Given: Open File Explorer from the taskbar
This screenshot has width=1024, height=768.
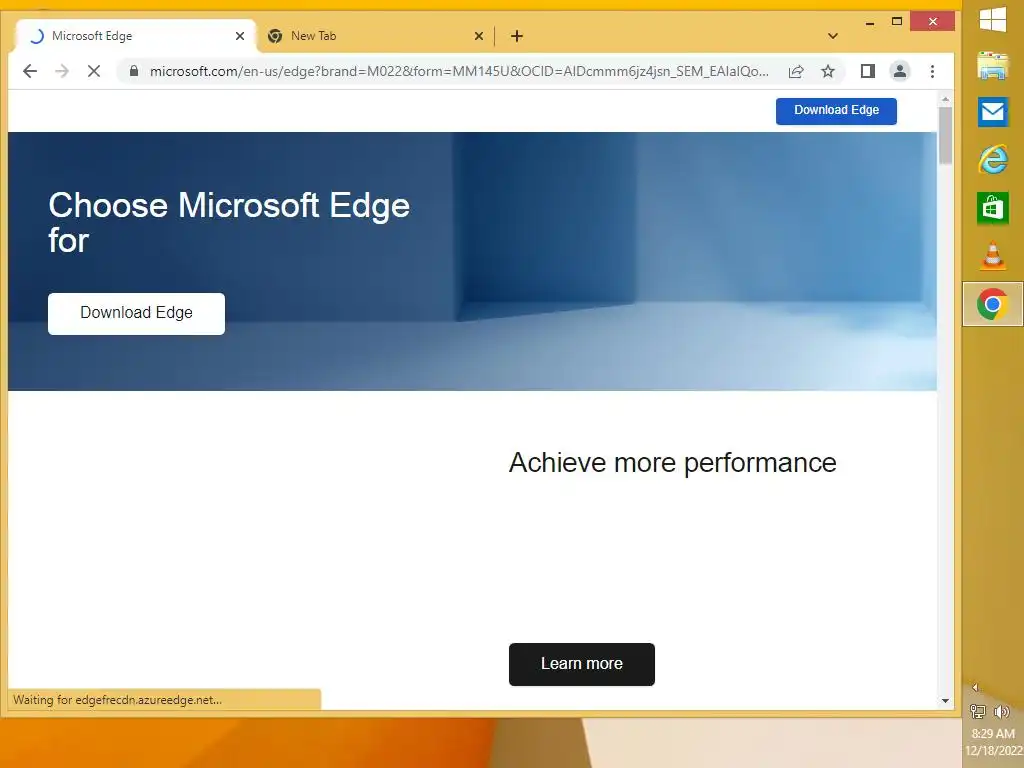Looking at the screenshot, I should pos(993,66).
